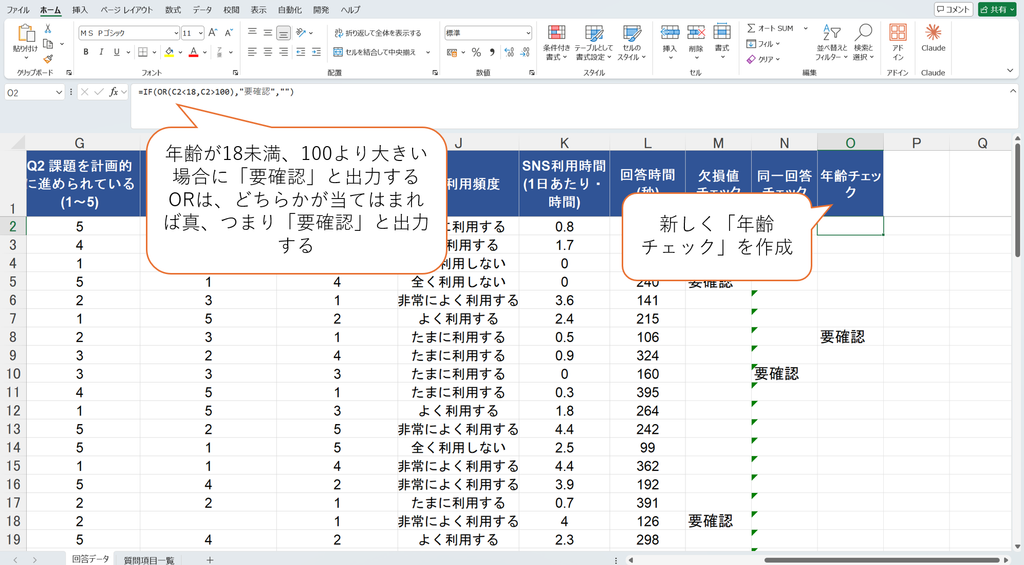Click in the formula bar text
The height and width of the screenshot is (565, 1024).
click(216, 92)
